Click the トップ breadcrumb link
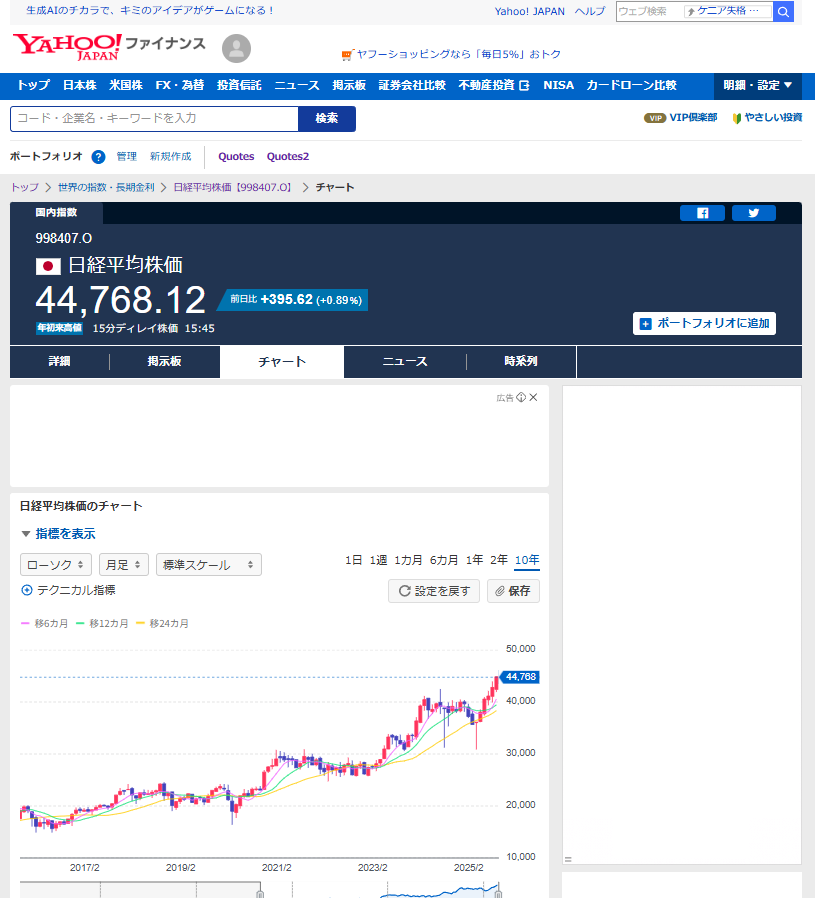The width and height of the screenshot is (815, 898). (x=25, y=188)
